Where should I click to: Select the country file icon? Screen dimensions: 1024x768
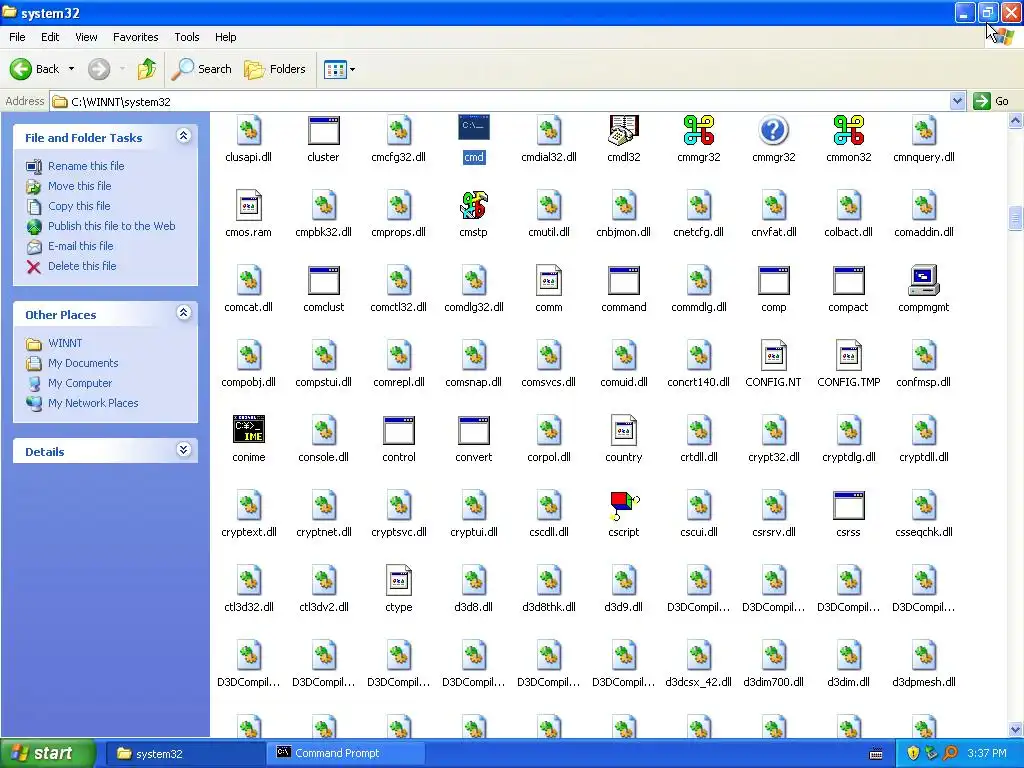point(624,430)
